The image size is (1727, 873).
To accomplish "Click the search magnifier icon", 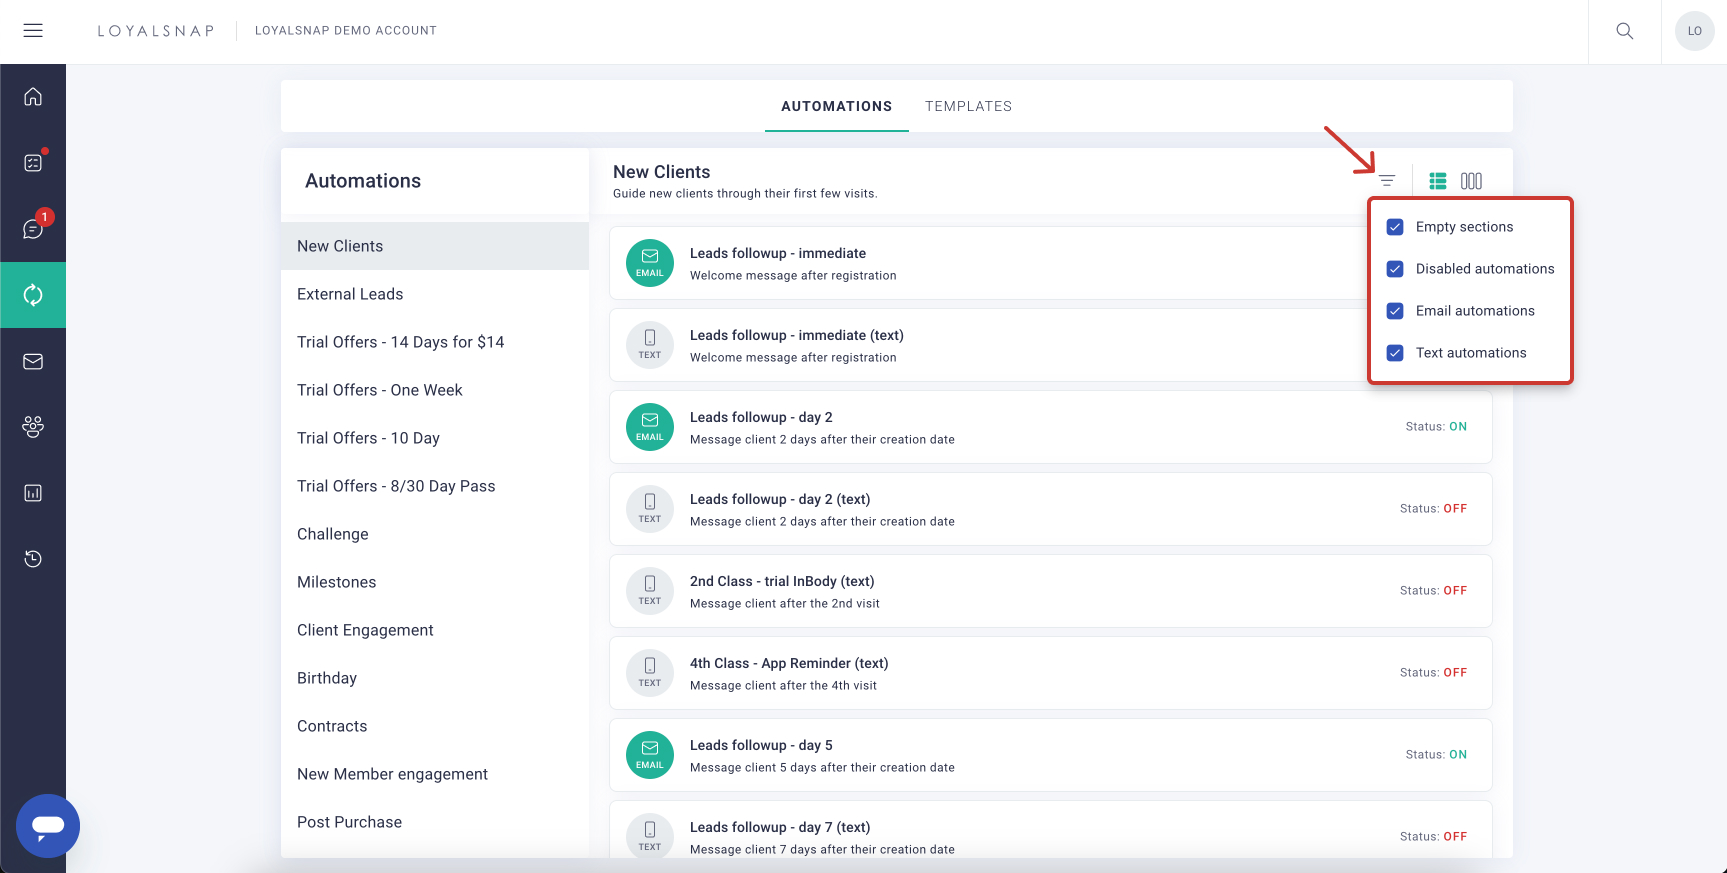I will point(1624,31).
